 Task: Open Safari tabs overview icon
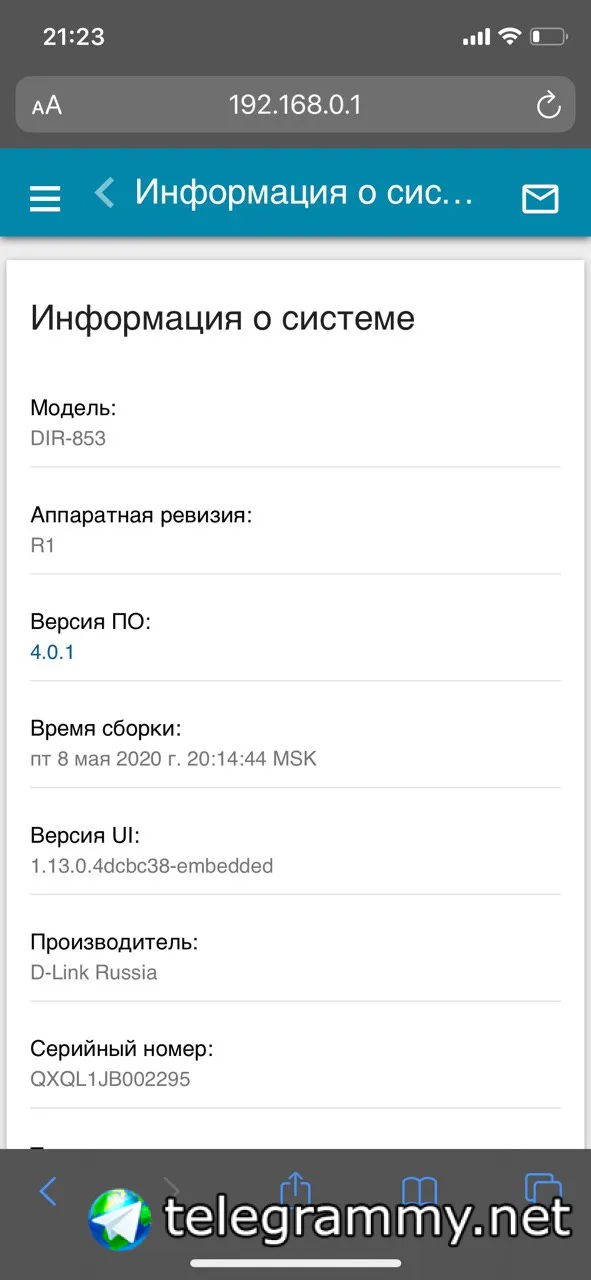[x=543, y=1188]
